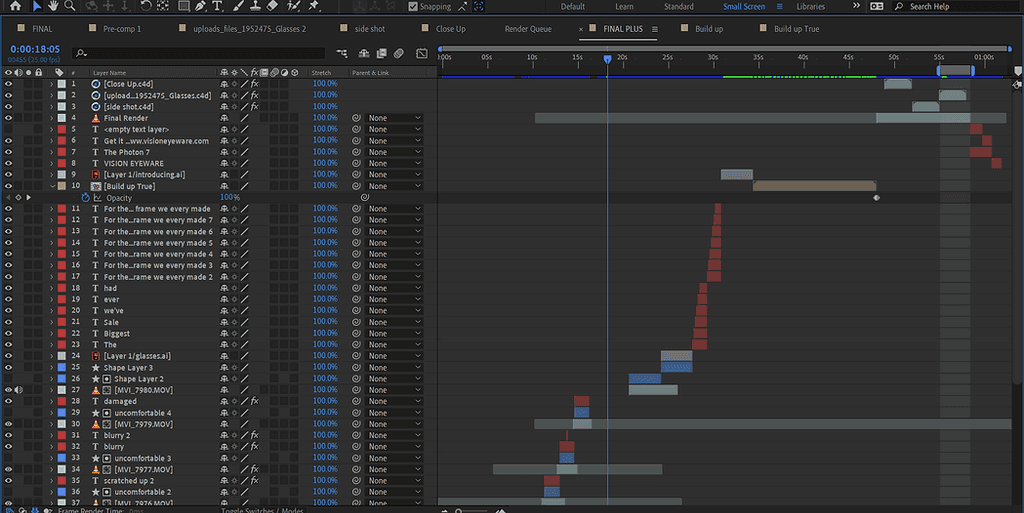The height and width of the screenshot is (513, 1024).
Task: Click label color swatch of Biggest layer
Action: (x=62, y=334)
